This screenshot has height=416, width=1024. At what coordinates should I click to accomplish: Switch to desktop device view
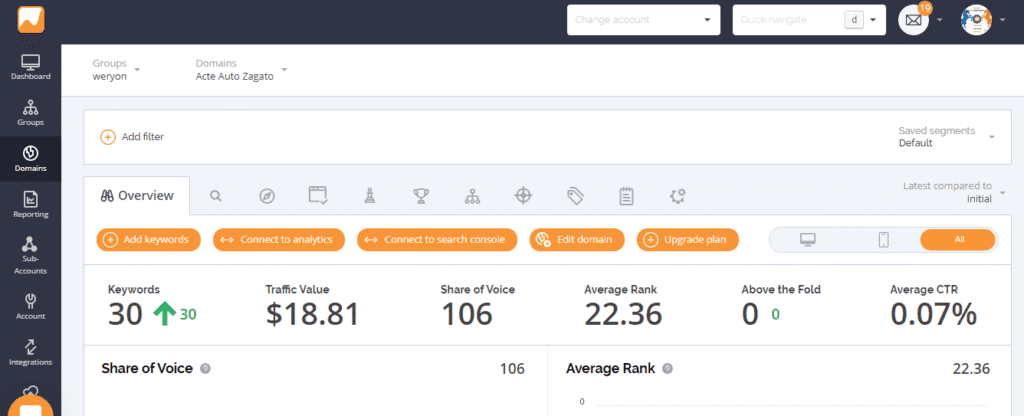coord(807,240)
